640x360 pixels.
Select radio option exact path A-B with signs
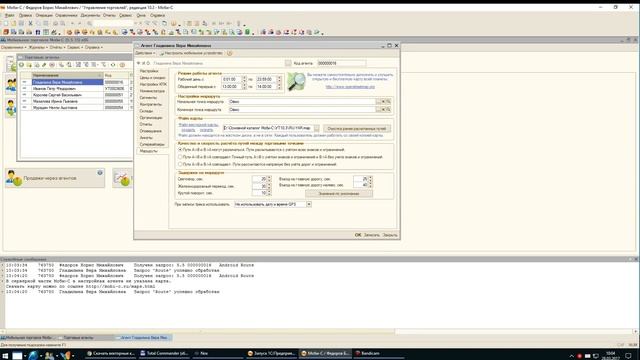click(180, 157)
